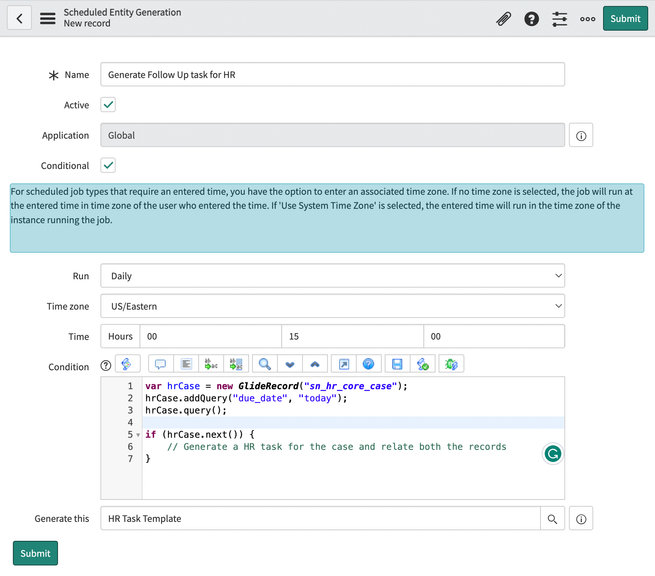
Task: Edit the Name field
Action: pos(333,74)
